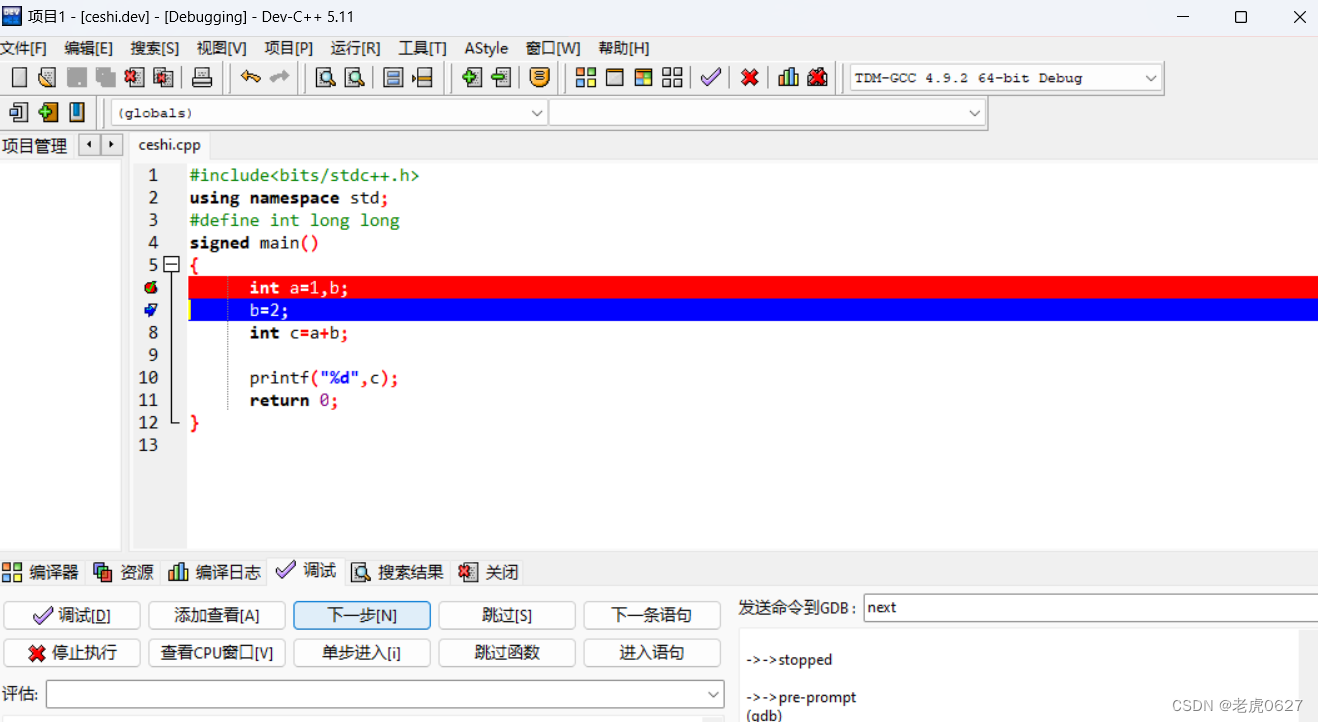Click the 跳过[S] button
1318x722 pixels.
click(507, 615)
